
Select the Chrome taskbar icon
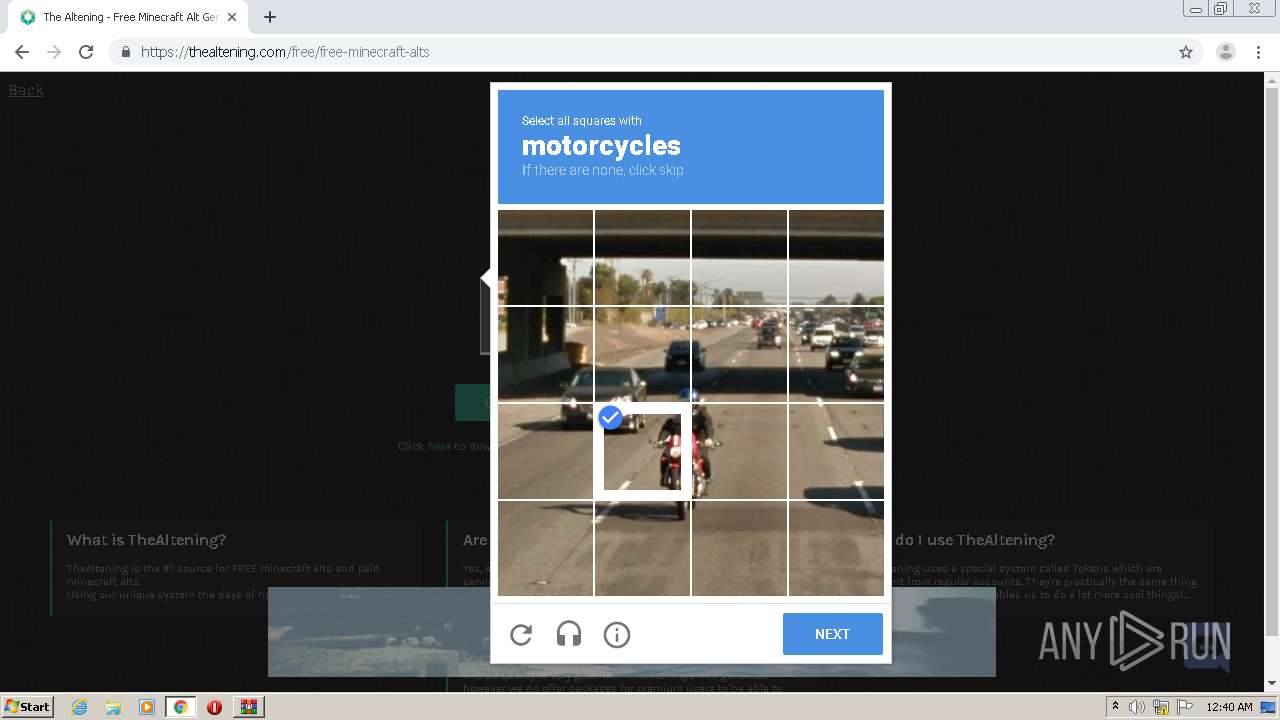[x=180, y=707]
